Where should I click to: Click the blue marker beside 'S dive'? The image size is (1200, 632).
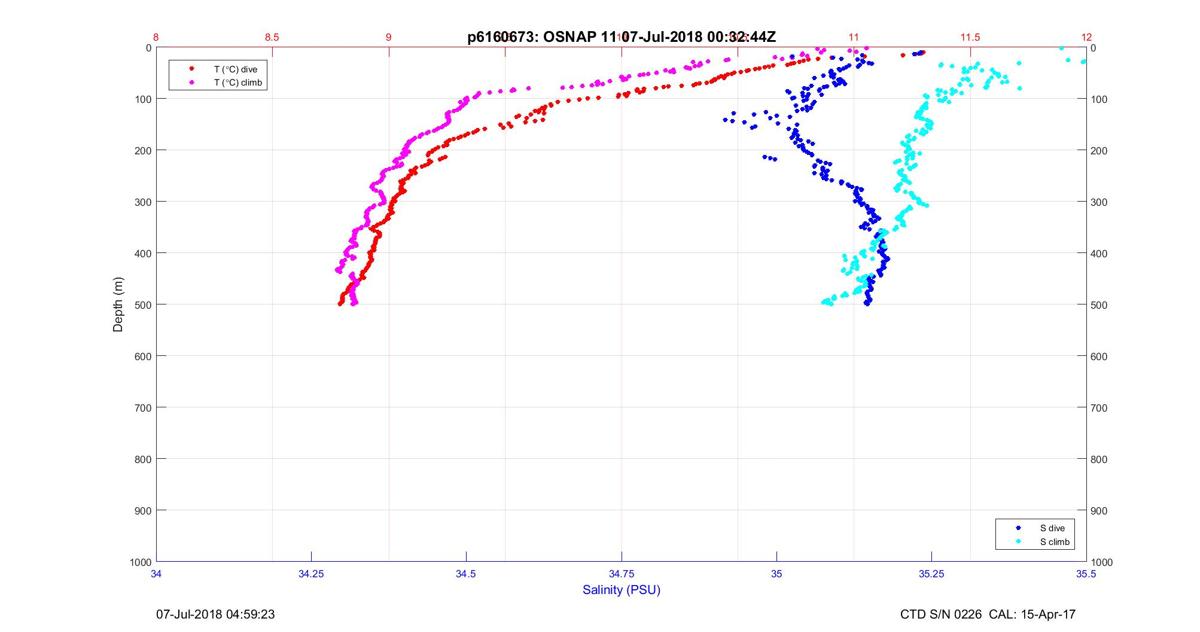tap(1017, 527)
